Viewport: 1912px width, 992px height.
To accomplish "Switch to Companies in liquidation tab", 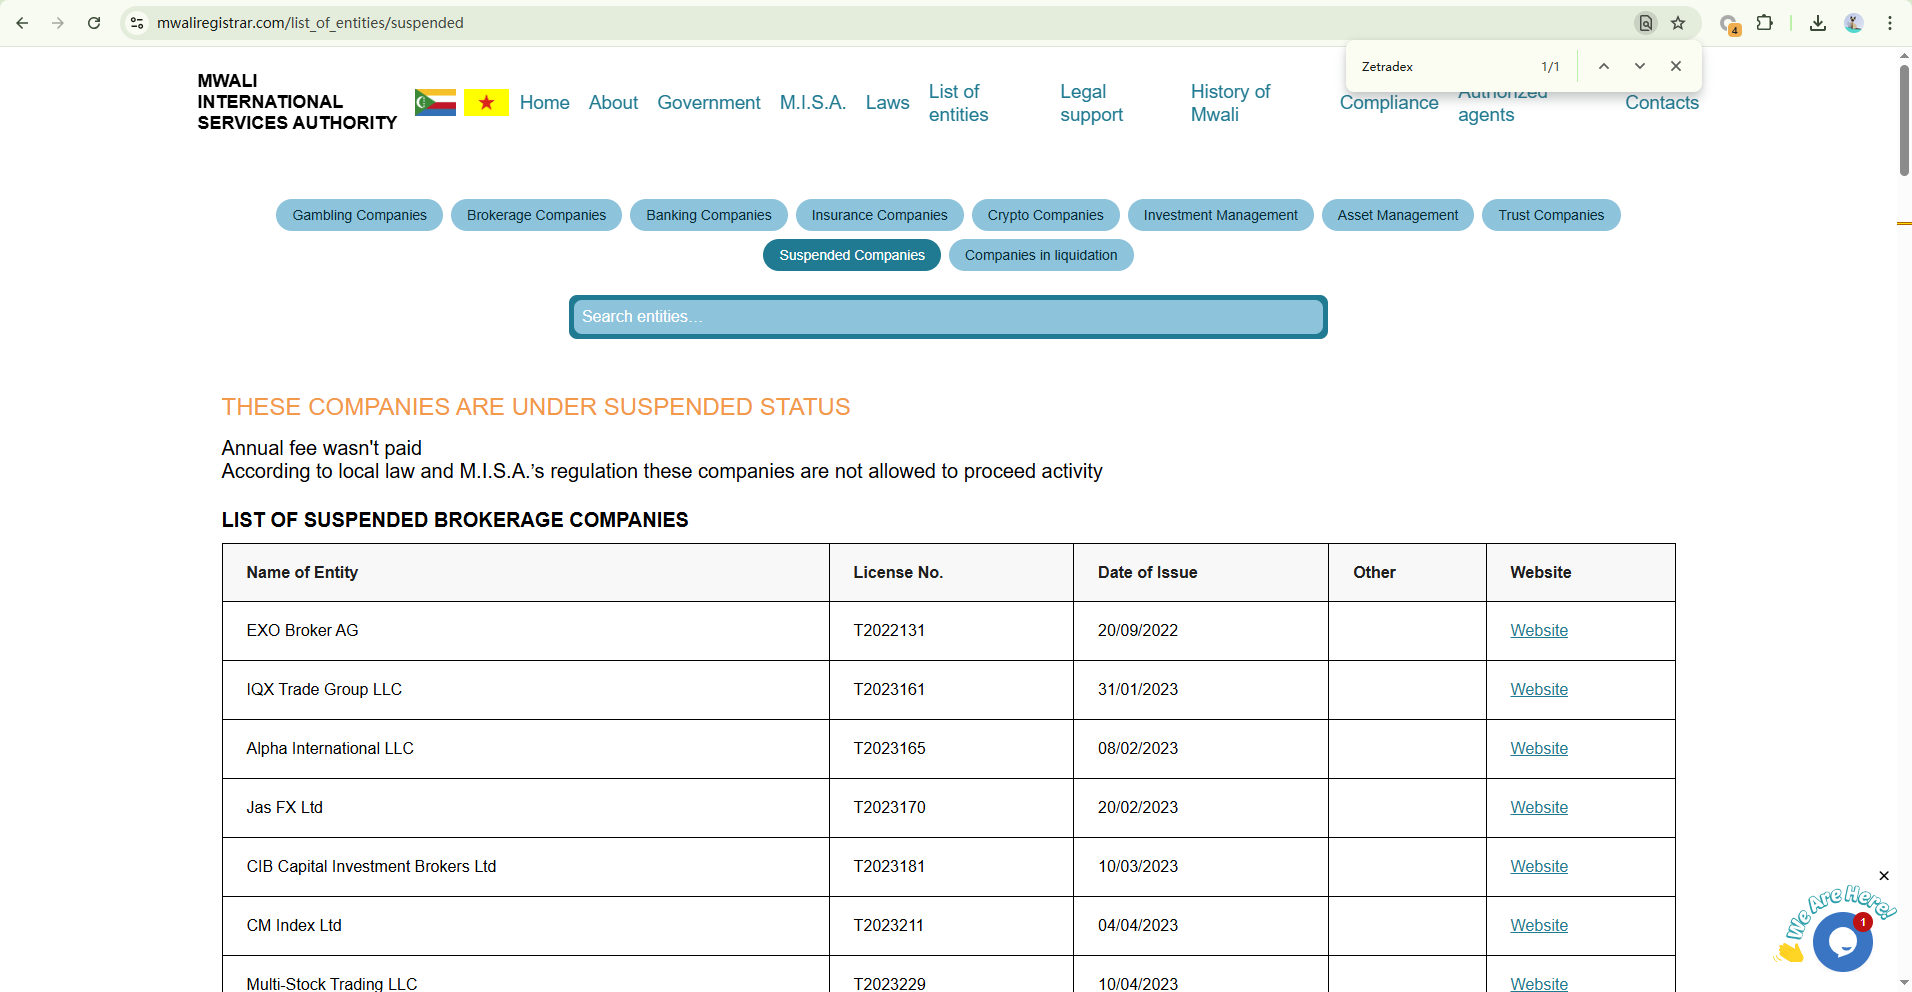I will pyautogui.click(x=1040, y=255).
